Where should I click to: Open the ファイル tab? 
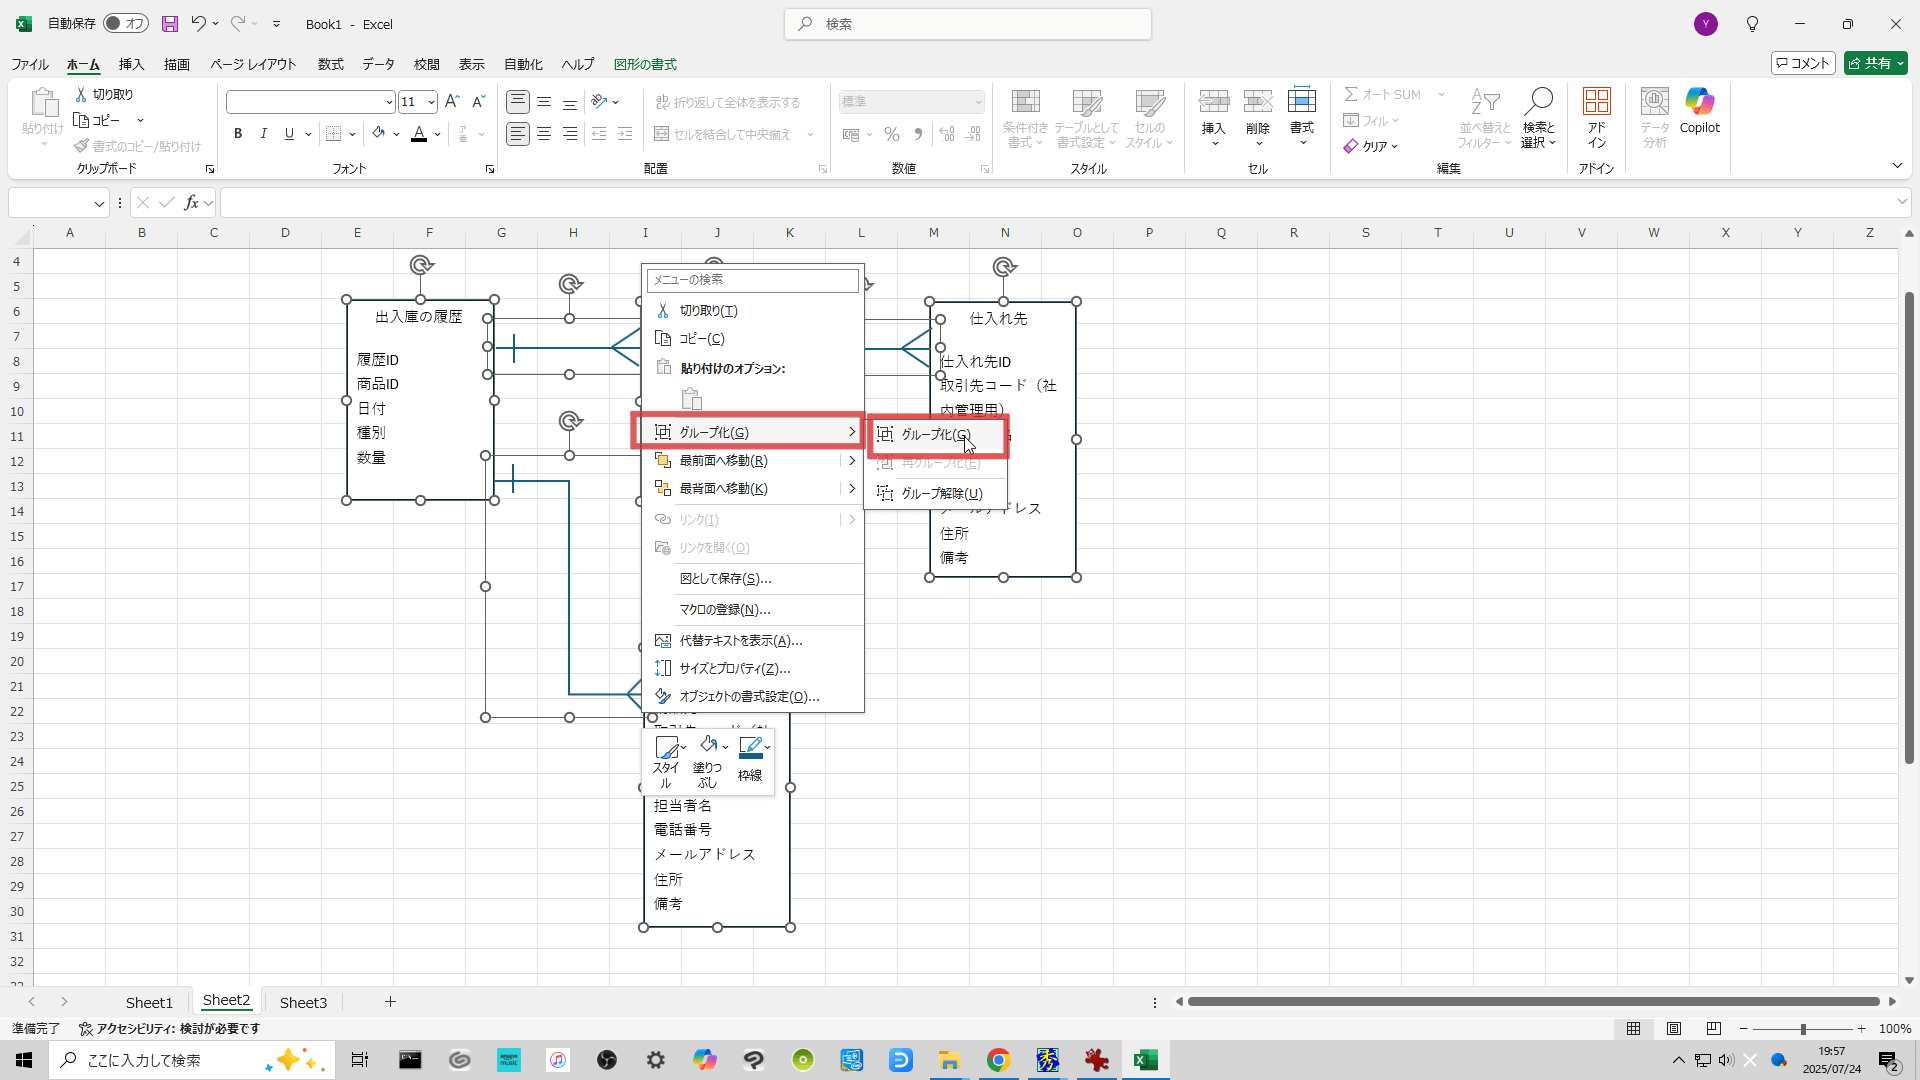tap(30, 64)
